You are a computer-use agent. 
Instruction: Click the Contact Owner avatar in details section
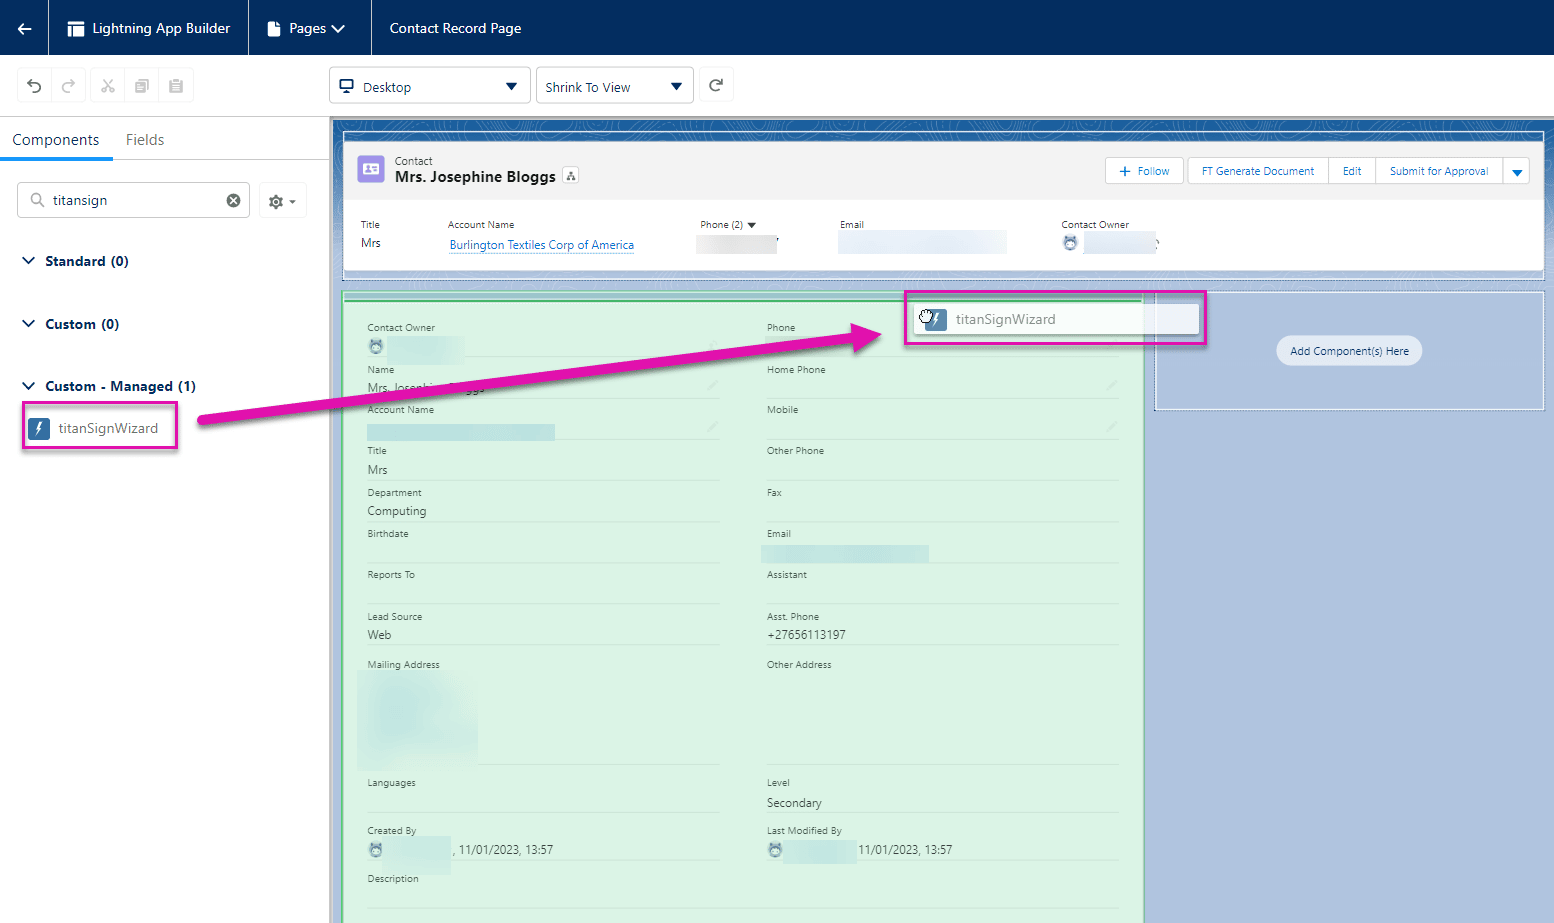click(376, 347)
